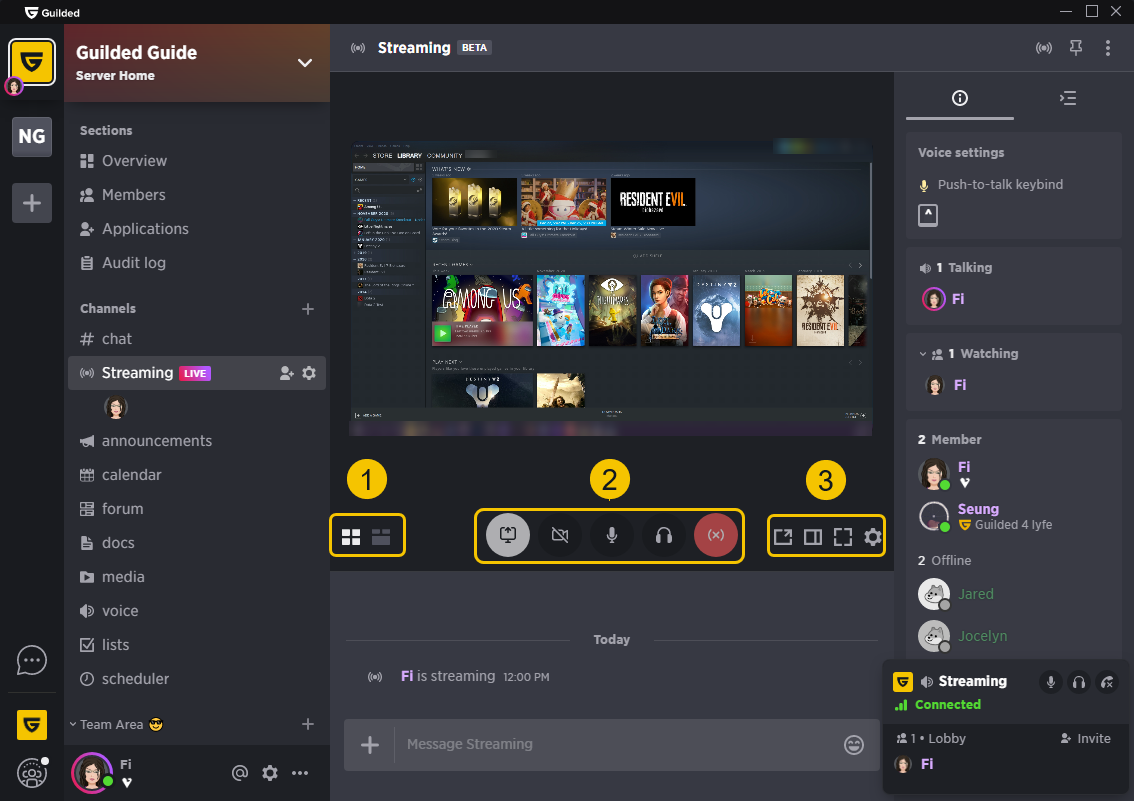Click Fi's name in streaming message
The height and width of the screenshot is (801, 1134).
[x=407, y=676]
